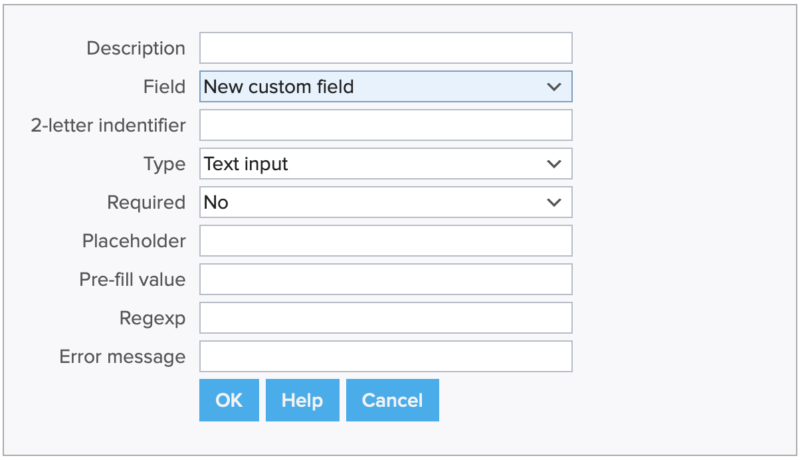Screen dimensions: 800x460
Task: Click the "Placeholder" label text
Action: 134,241
